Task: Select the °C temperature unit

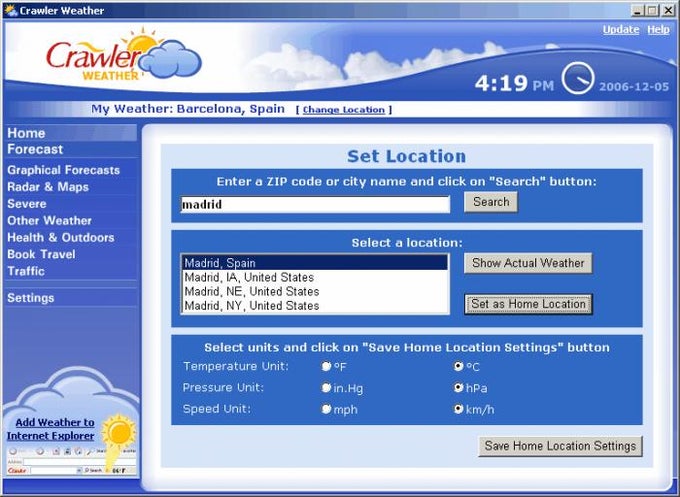Action: [x=458, y=366]
